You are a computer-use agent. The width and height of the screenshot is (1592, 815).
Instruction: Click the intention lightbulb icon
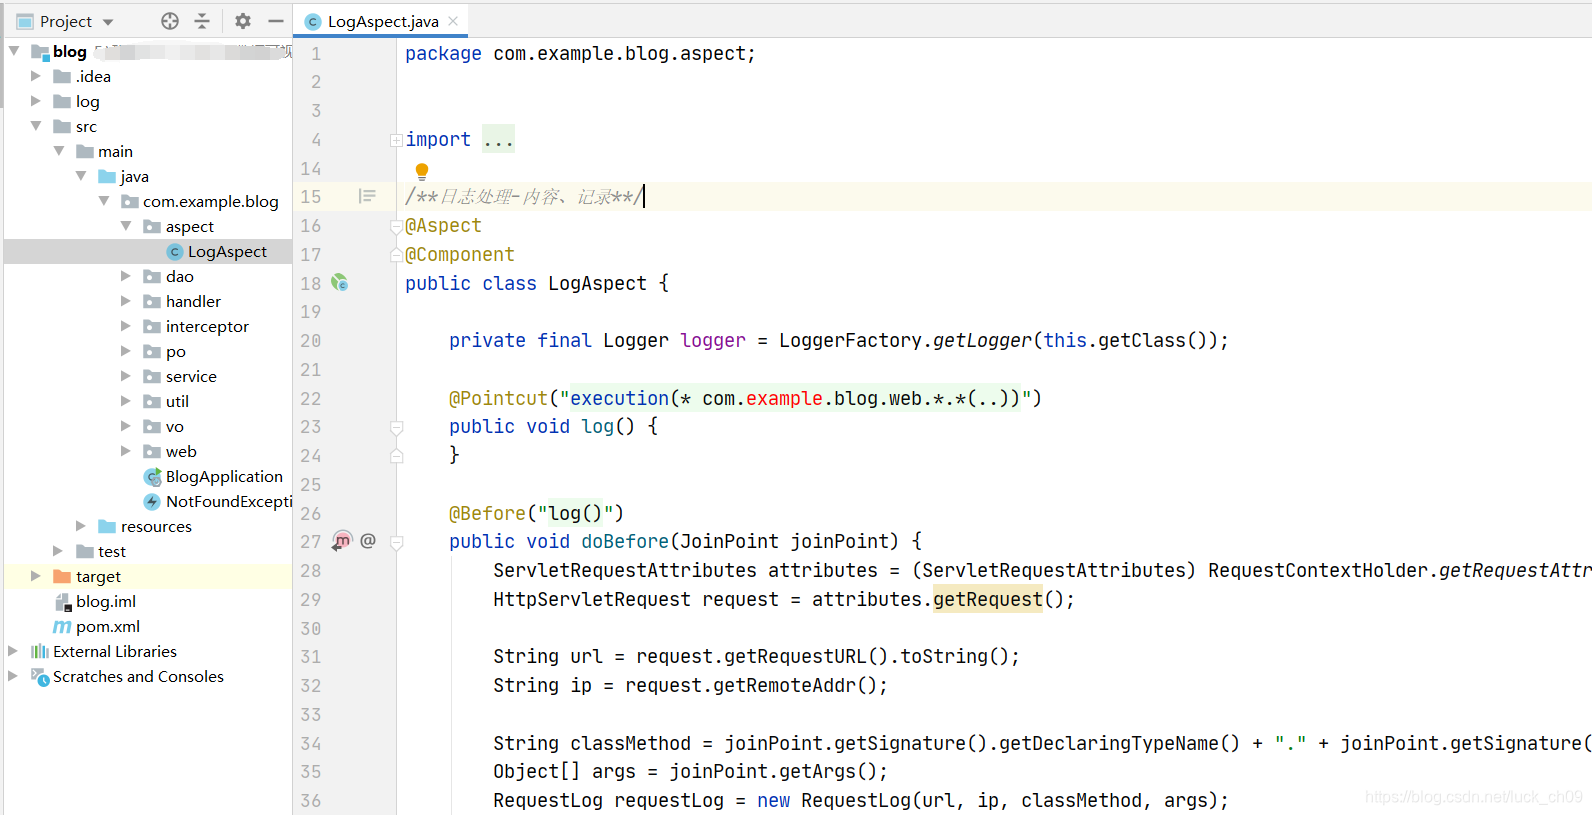[x=422, y=171]
